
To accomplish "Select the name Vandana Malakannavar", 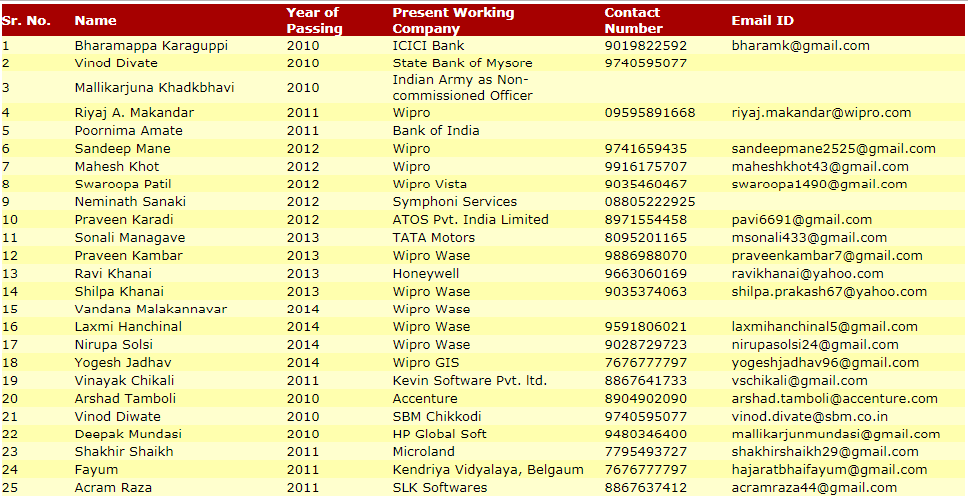I will pyautogui.click(x=150, y=309).
